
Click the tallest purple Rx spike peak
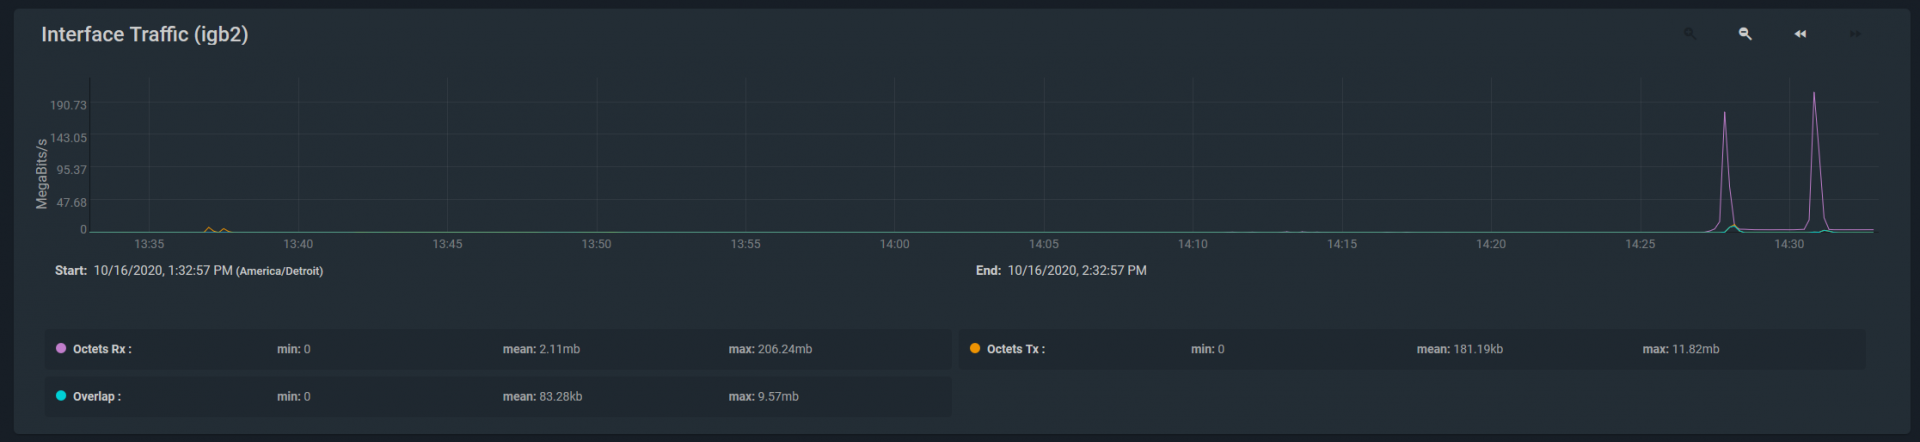pyautogui.click(x=1814, y=94)
